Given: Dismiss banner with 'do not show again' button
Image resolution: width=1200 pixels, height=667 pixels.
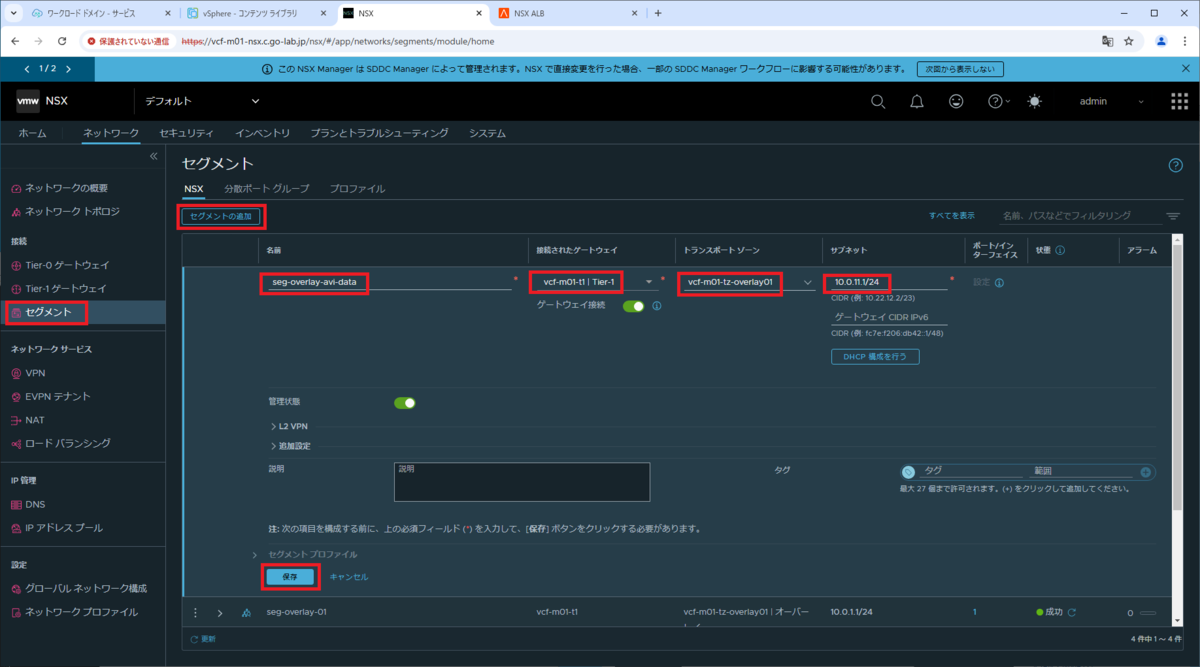Looking at the screenshot, I should tap(960, 69).
